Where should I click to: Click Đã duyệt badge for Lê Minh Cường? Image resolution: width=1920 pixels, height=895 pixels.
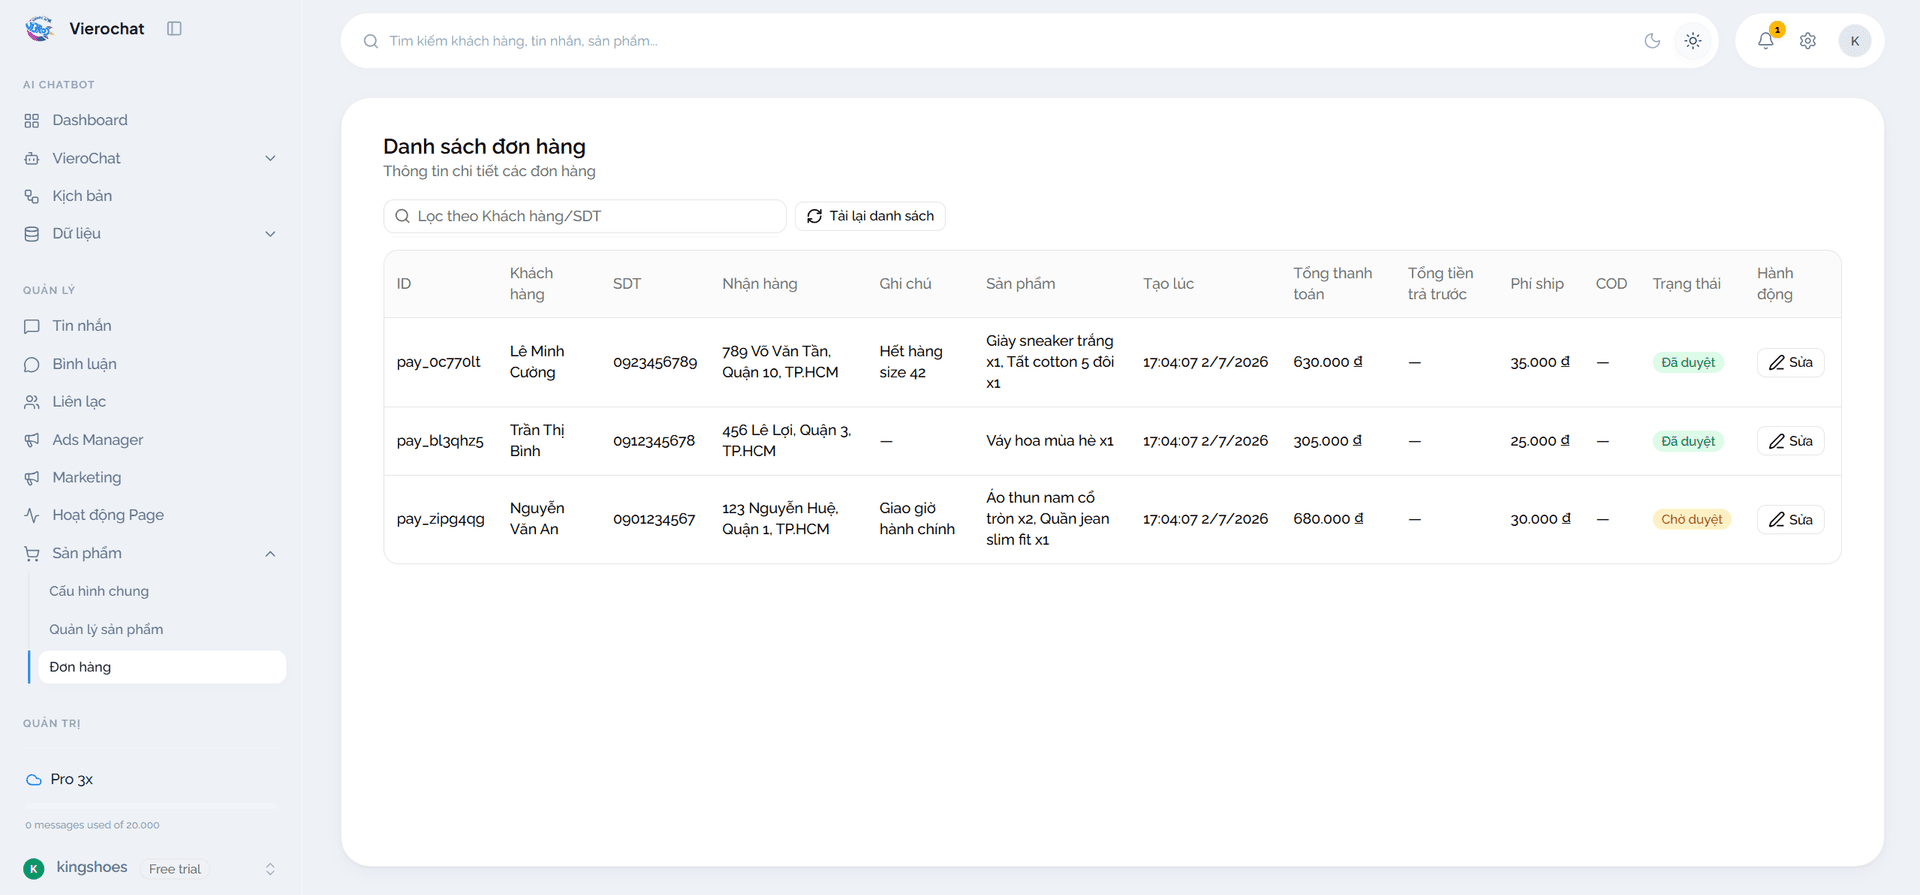(x=1688, y=362)
